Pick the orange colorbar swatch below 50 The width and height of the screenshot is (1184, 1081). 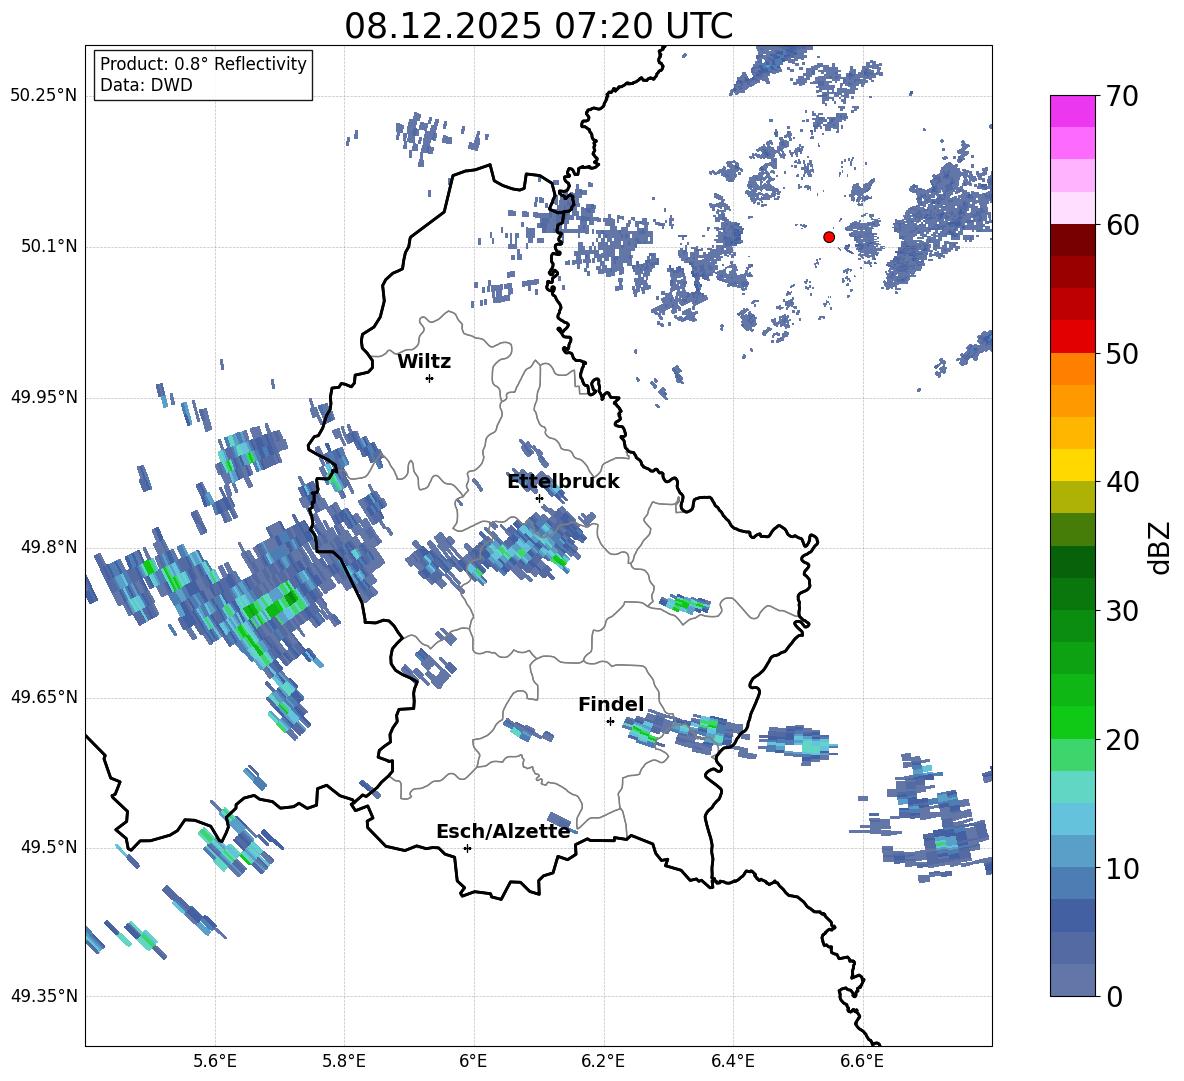click(1072, 368)
